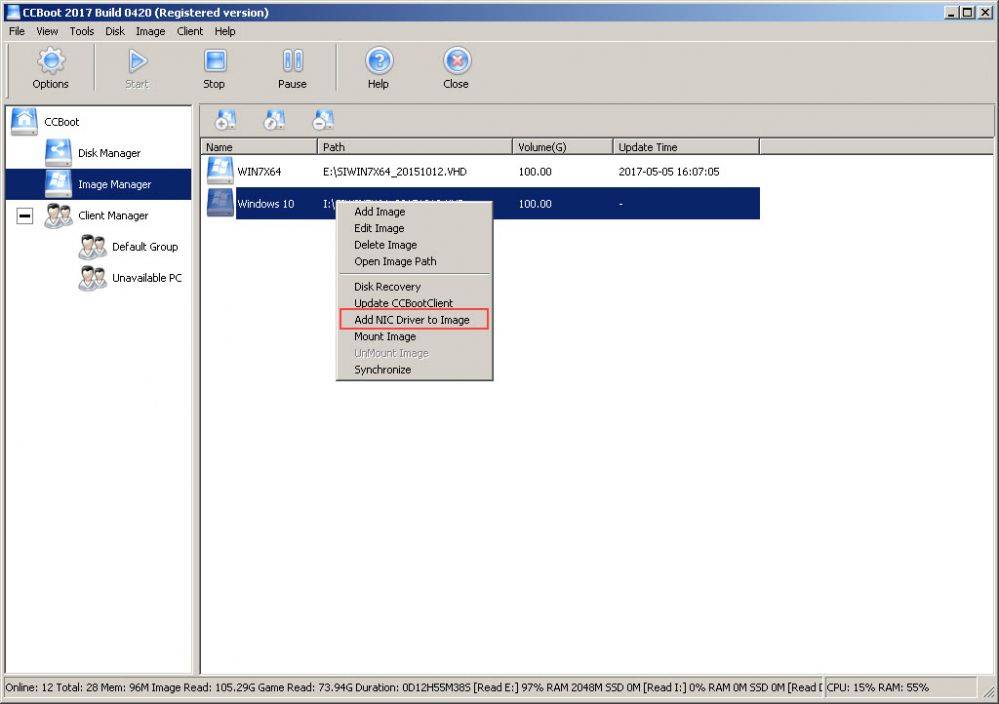Click the Pause toolbar icon

pyautogui.click(x=292, y=62)
